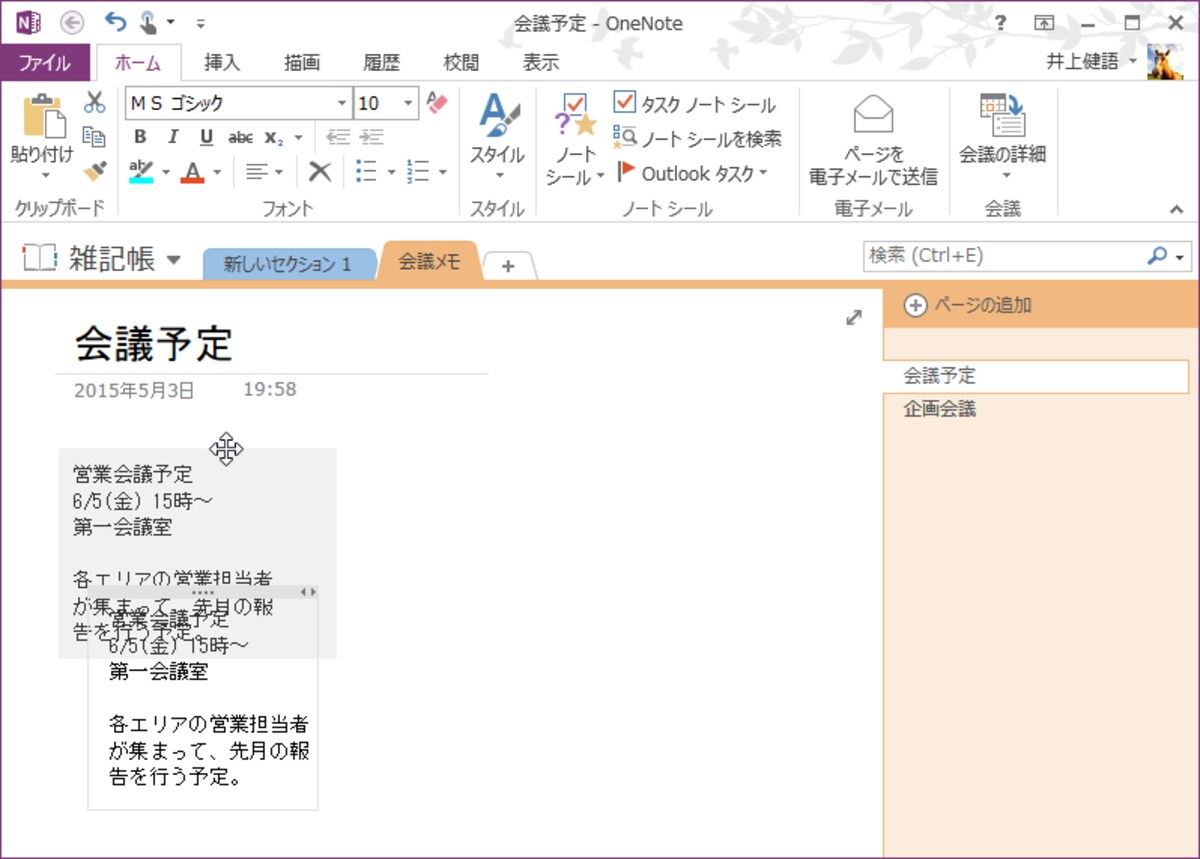
Task: Select the 会議メモ section tab
Action: tap(430, 261)
